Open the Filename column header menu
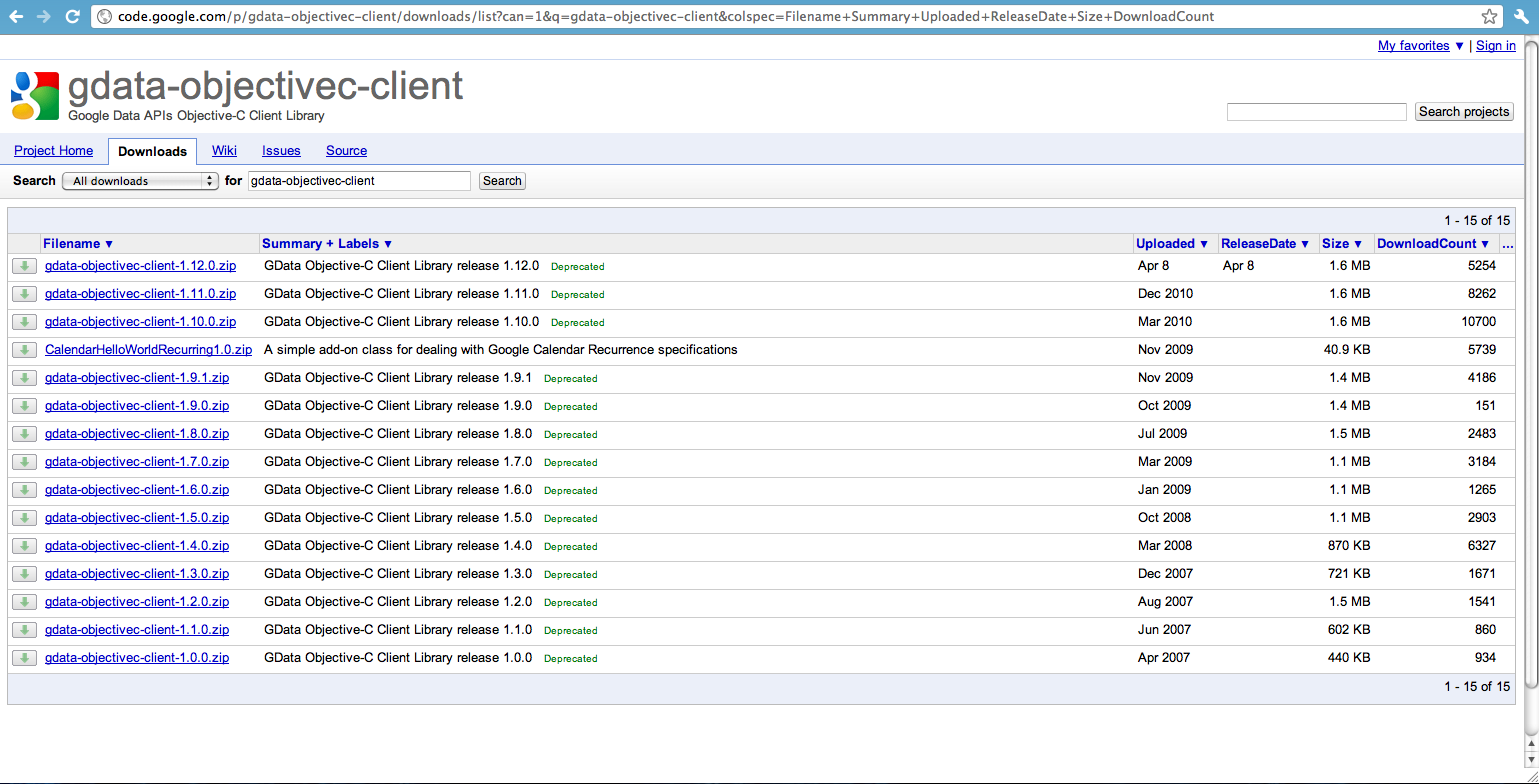 pos(78,244)
